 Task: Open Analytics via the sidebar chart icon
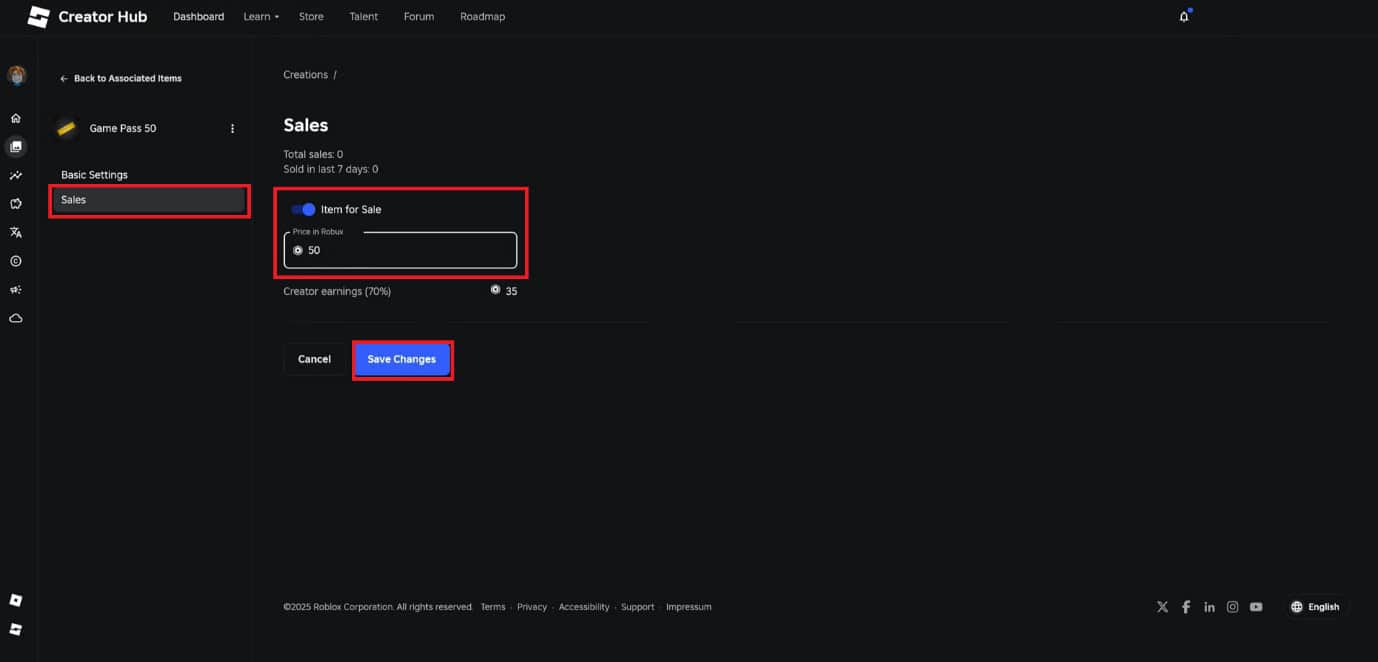16,175
